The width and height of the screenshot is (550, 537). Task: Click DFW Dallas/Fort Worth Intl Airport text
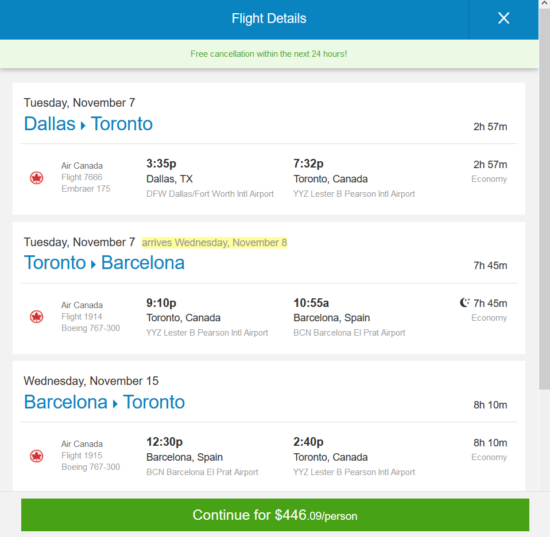click(x=210, y=194)
